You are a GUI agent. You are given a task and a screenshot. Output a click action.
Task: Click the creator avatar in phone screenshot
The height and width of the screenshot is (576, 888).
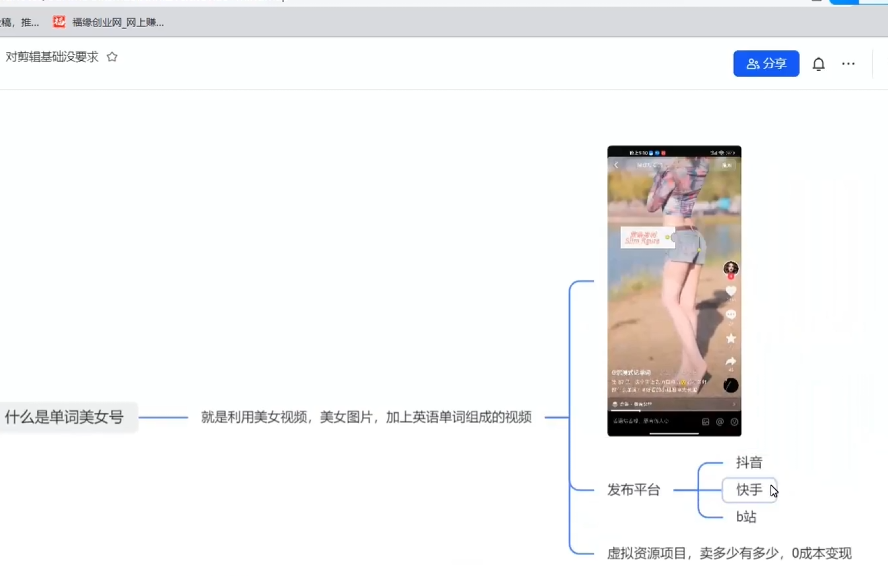731,268
